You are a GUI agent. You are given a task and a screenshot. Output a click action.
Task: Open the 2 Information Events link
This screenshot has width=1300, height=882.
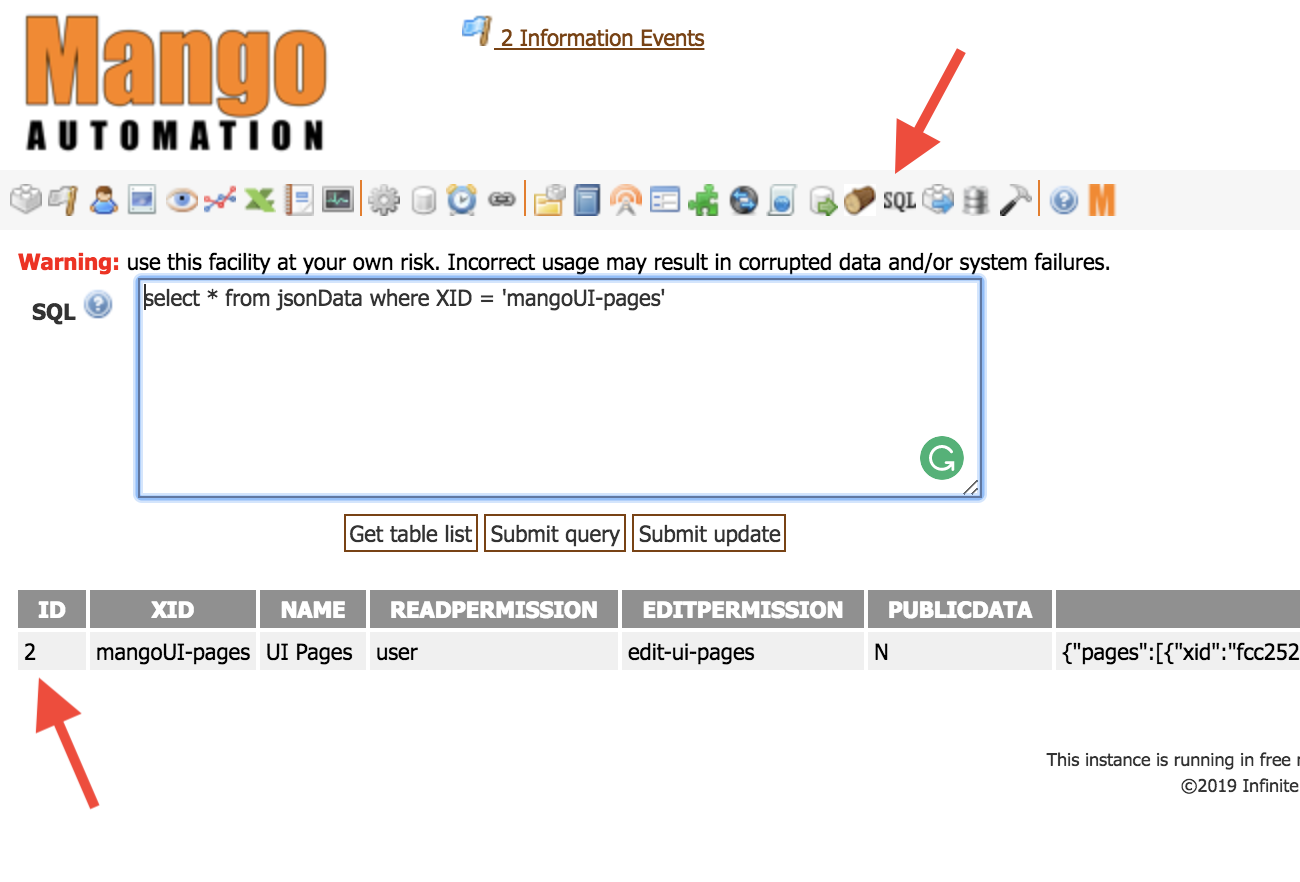602,38
